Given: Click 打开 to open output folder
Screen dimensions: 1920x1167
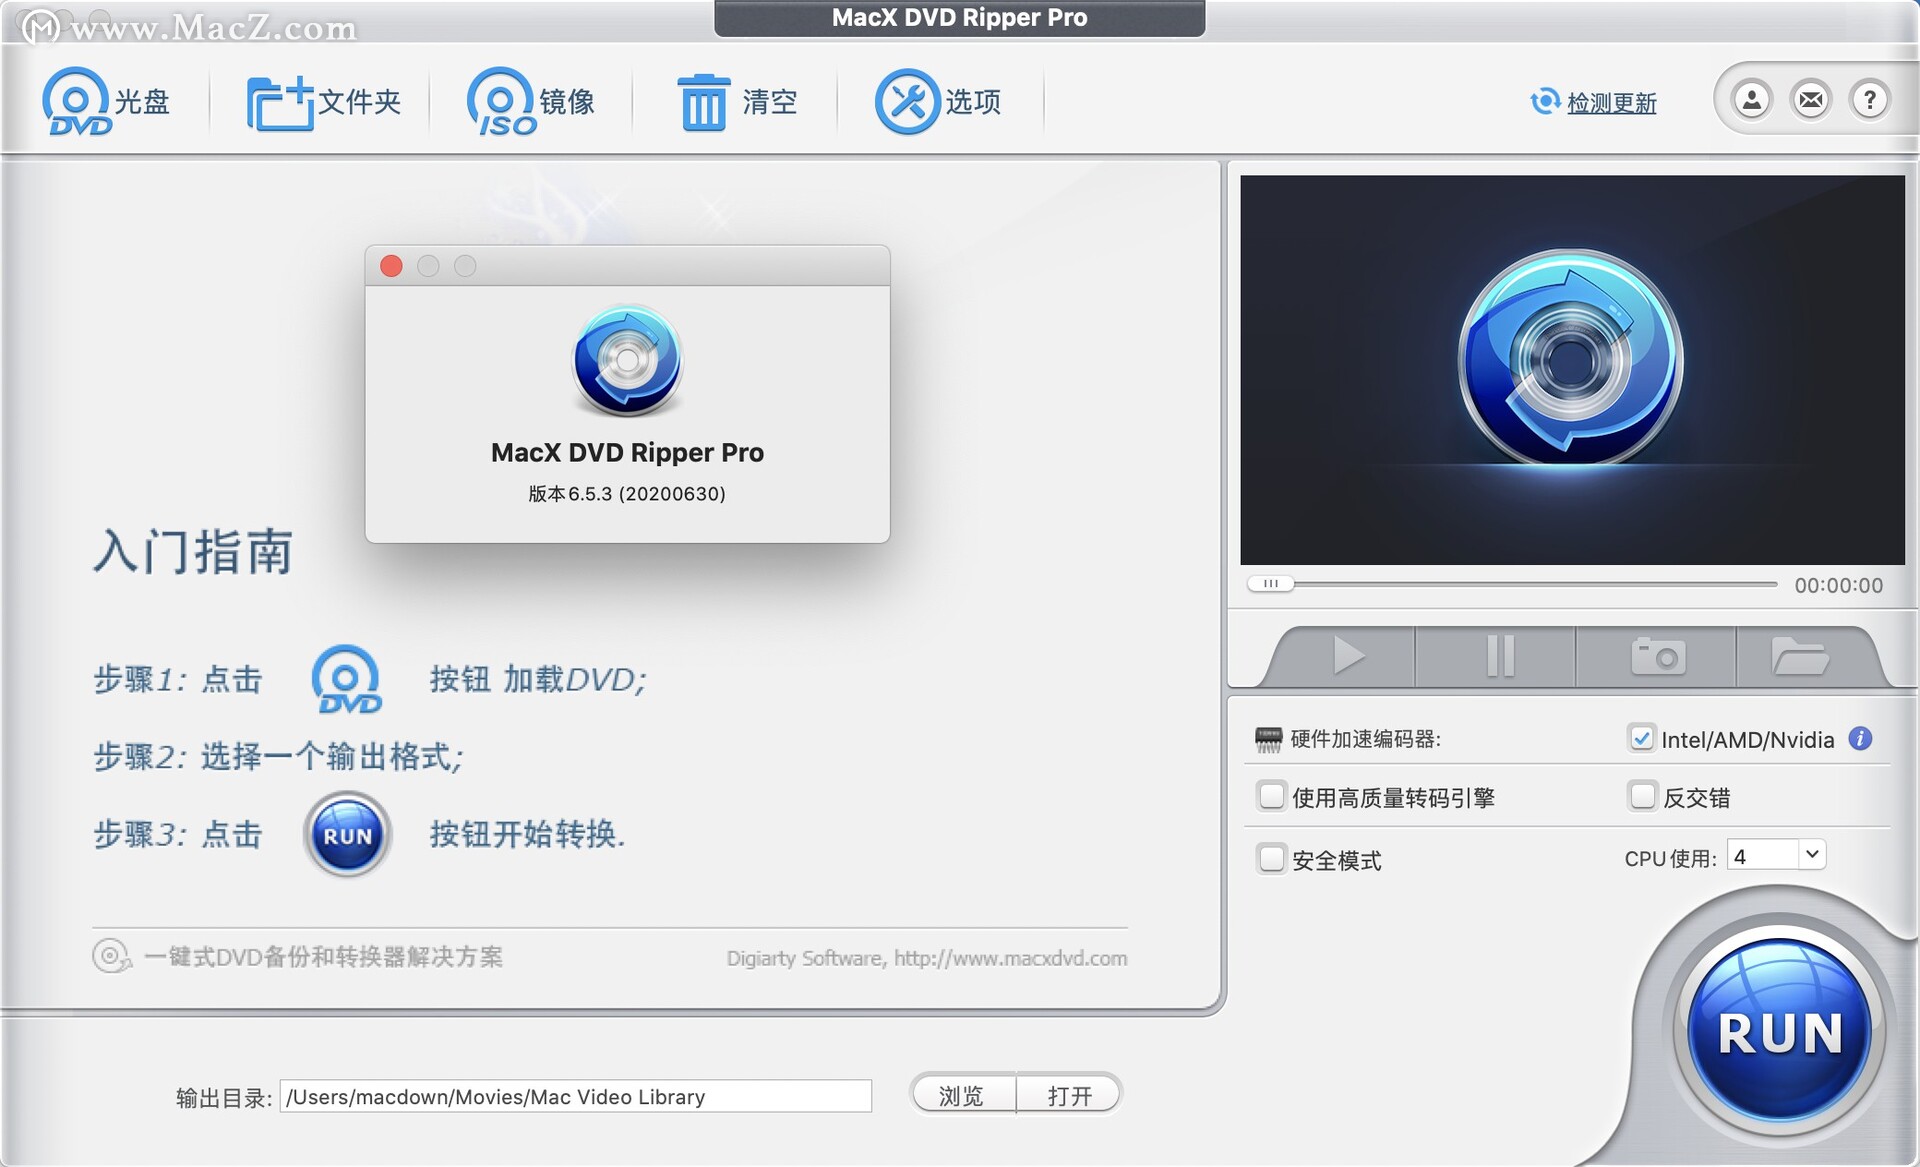Looking at the screenshot, I should [1069, 1096].
